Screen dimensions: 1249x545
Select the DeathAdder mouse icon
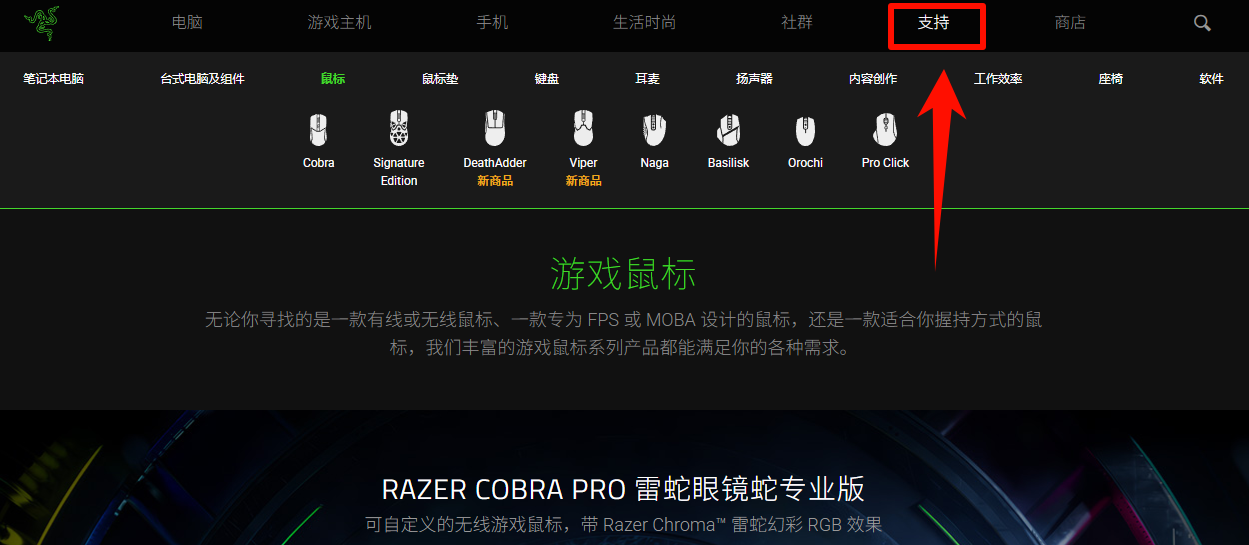(495, 129)
